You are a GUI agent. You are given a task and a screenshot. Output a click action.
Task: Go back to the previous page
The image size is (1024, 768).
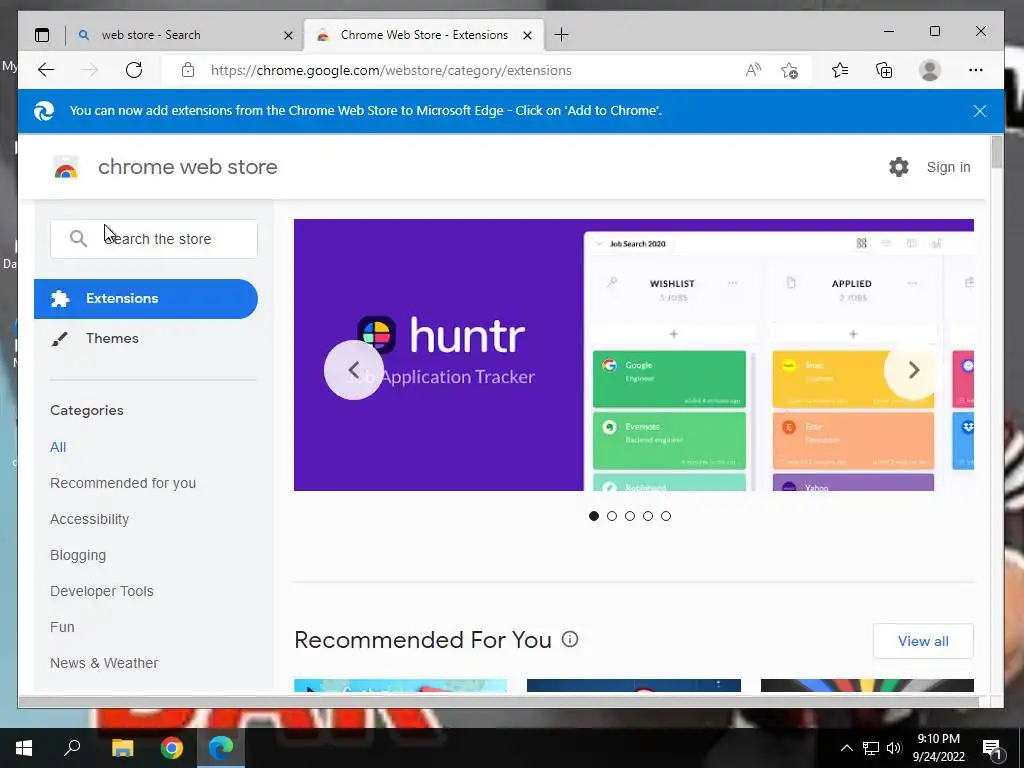46,70
